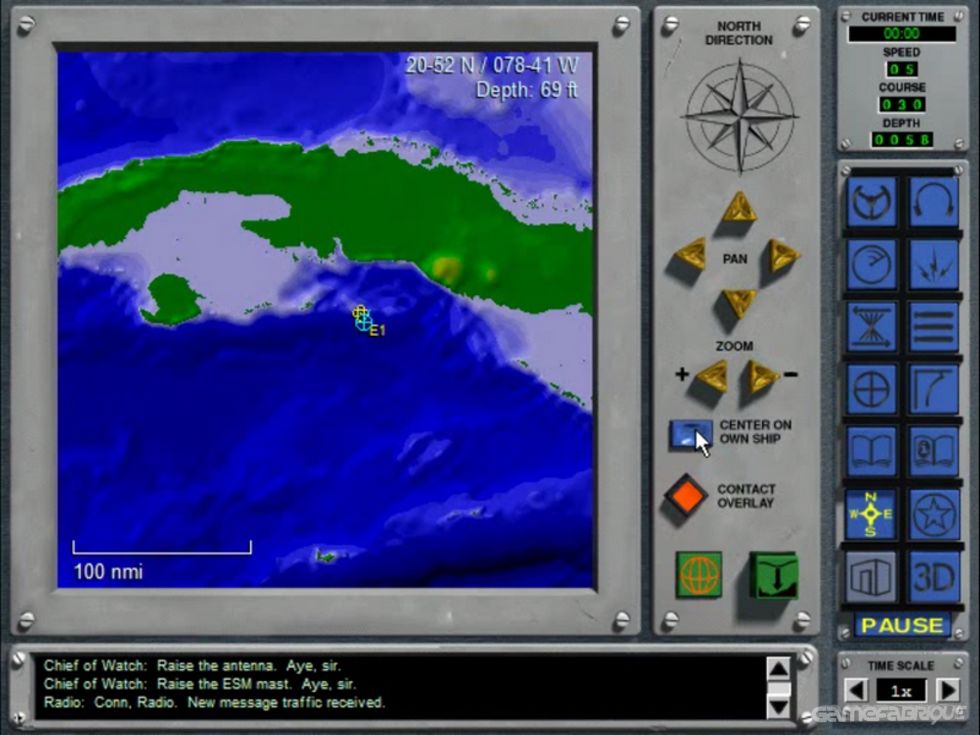This screenshot has width=980, height=735.
Task: Click the green down-arrow tray icon
Action: [x=773, y=575]
